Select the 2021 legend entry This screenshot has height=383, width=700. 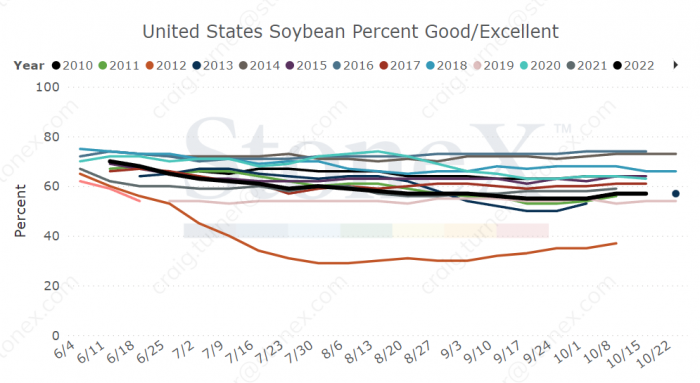click(x=587, y=66)
